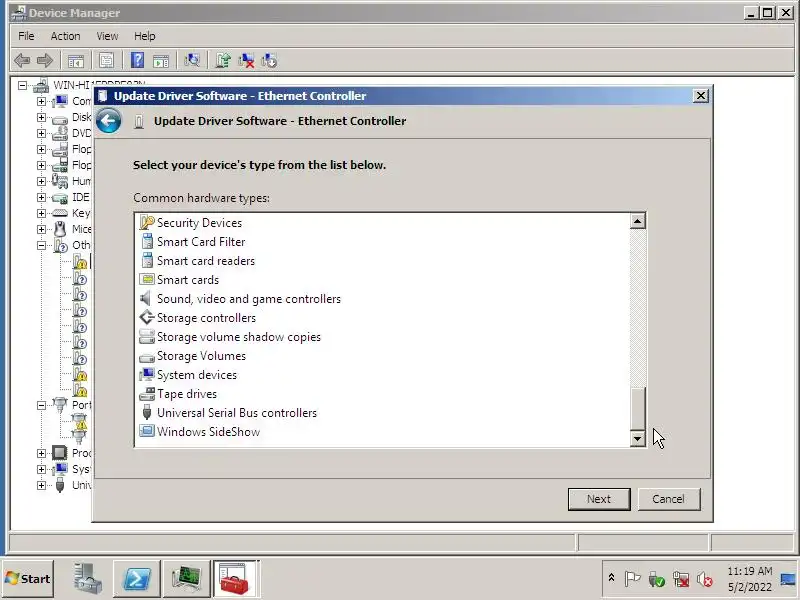Click the network tray icon with red X
This screenshot has width=800, height=600.
pos(681,579)
